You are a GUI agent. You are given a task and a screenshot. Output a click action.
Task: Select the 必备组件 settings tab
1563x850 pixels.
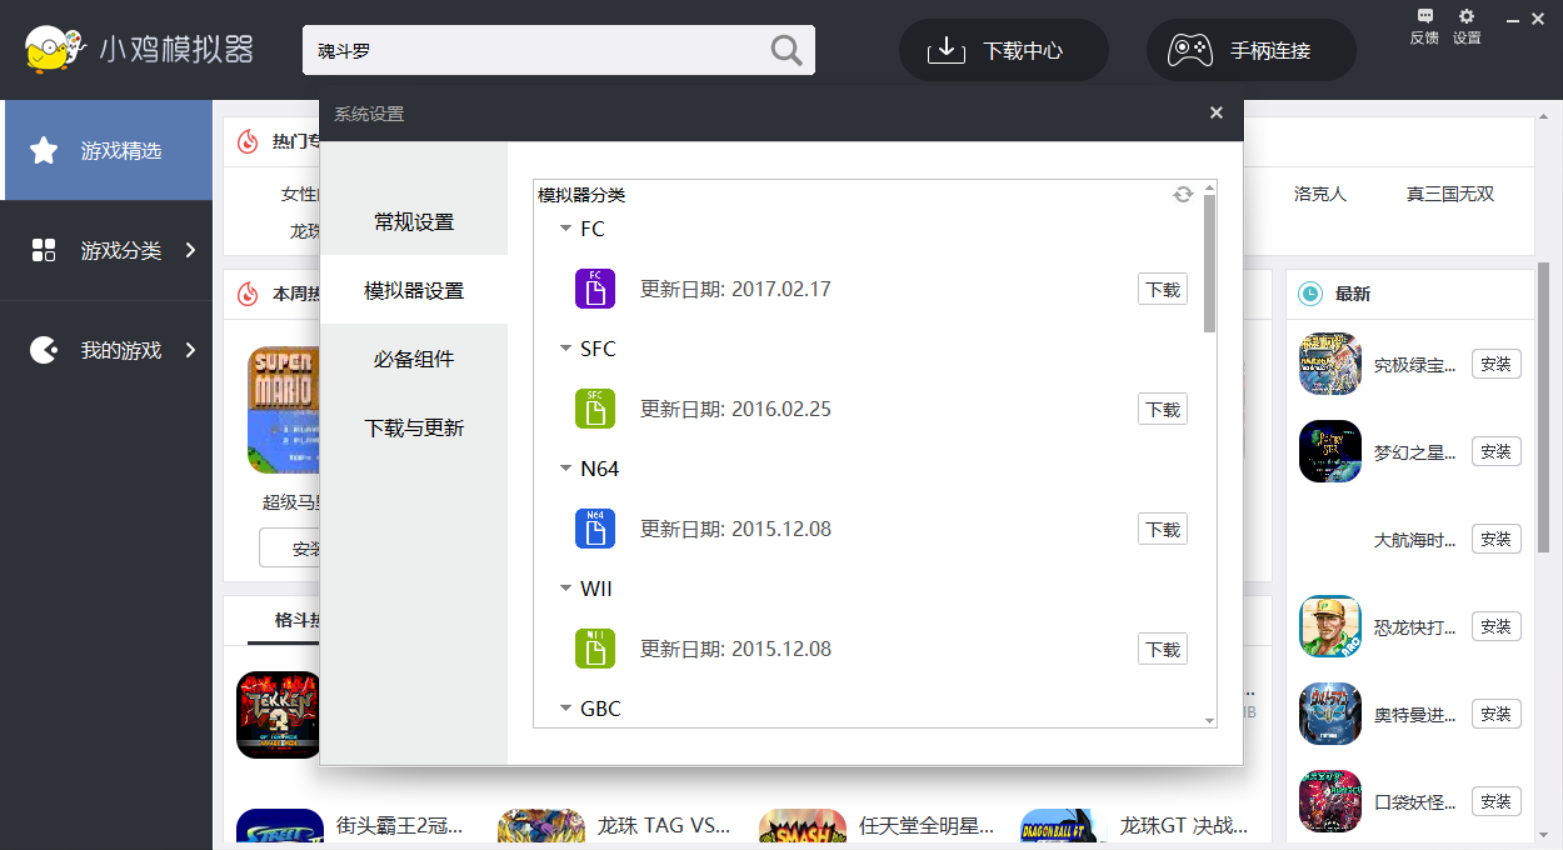[x=414, y=359]
